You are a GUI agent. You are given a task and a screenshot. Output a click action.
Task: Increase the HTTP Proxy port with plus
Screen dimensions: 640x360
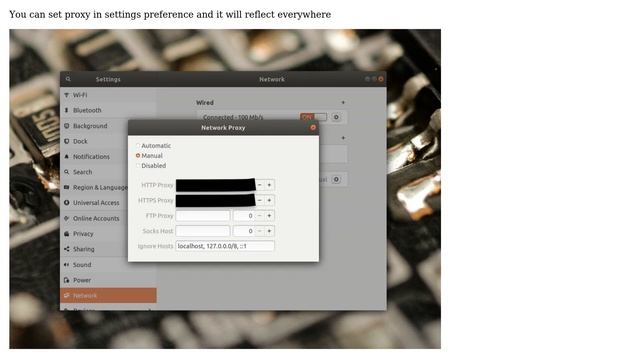coord(269,185)
